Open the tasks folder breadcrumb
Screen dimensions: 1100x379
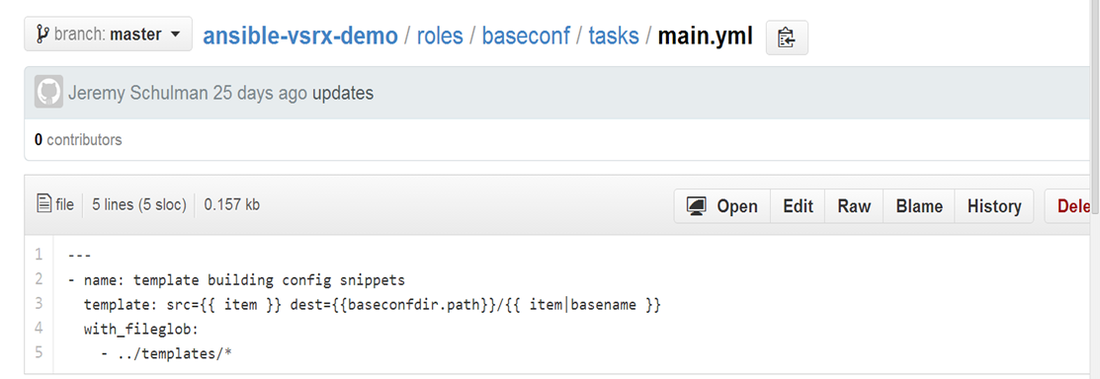[x=614, y=36]
